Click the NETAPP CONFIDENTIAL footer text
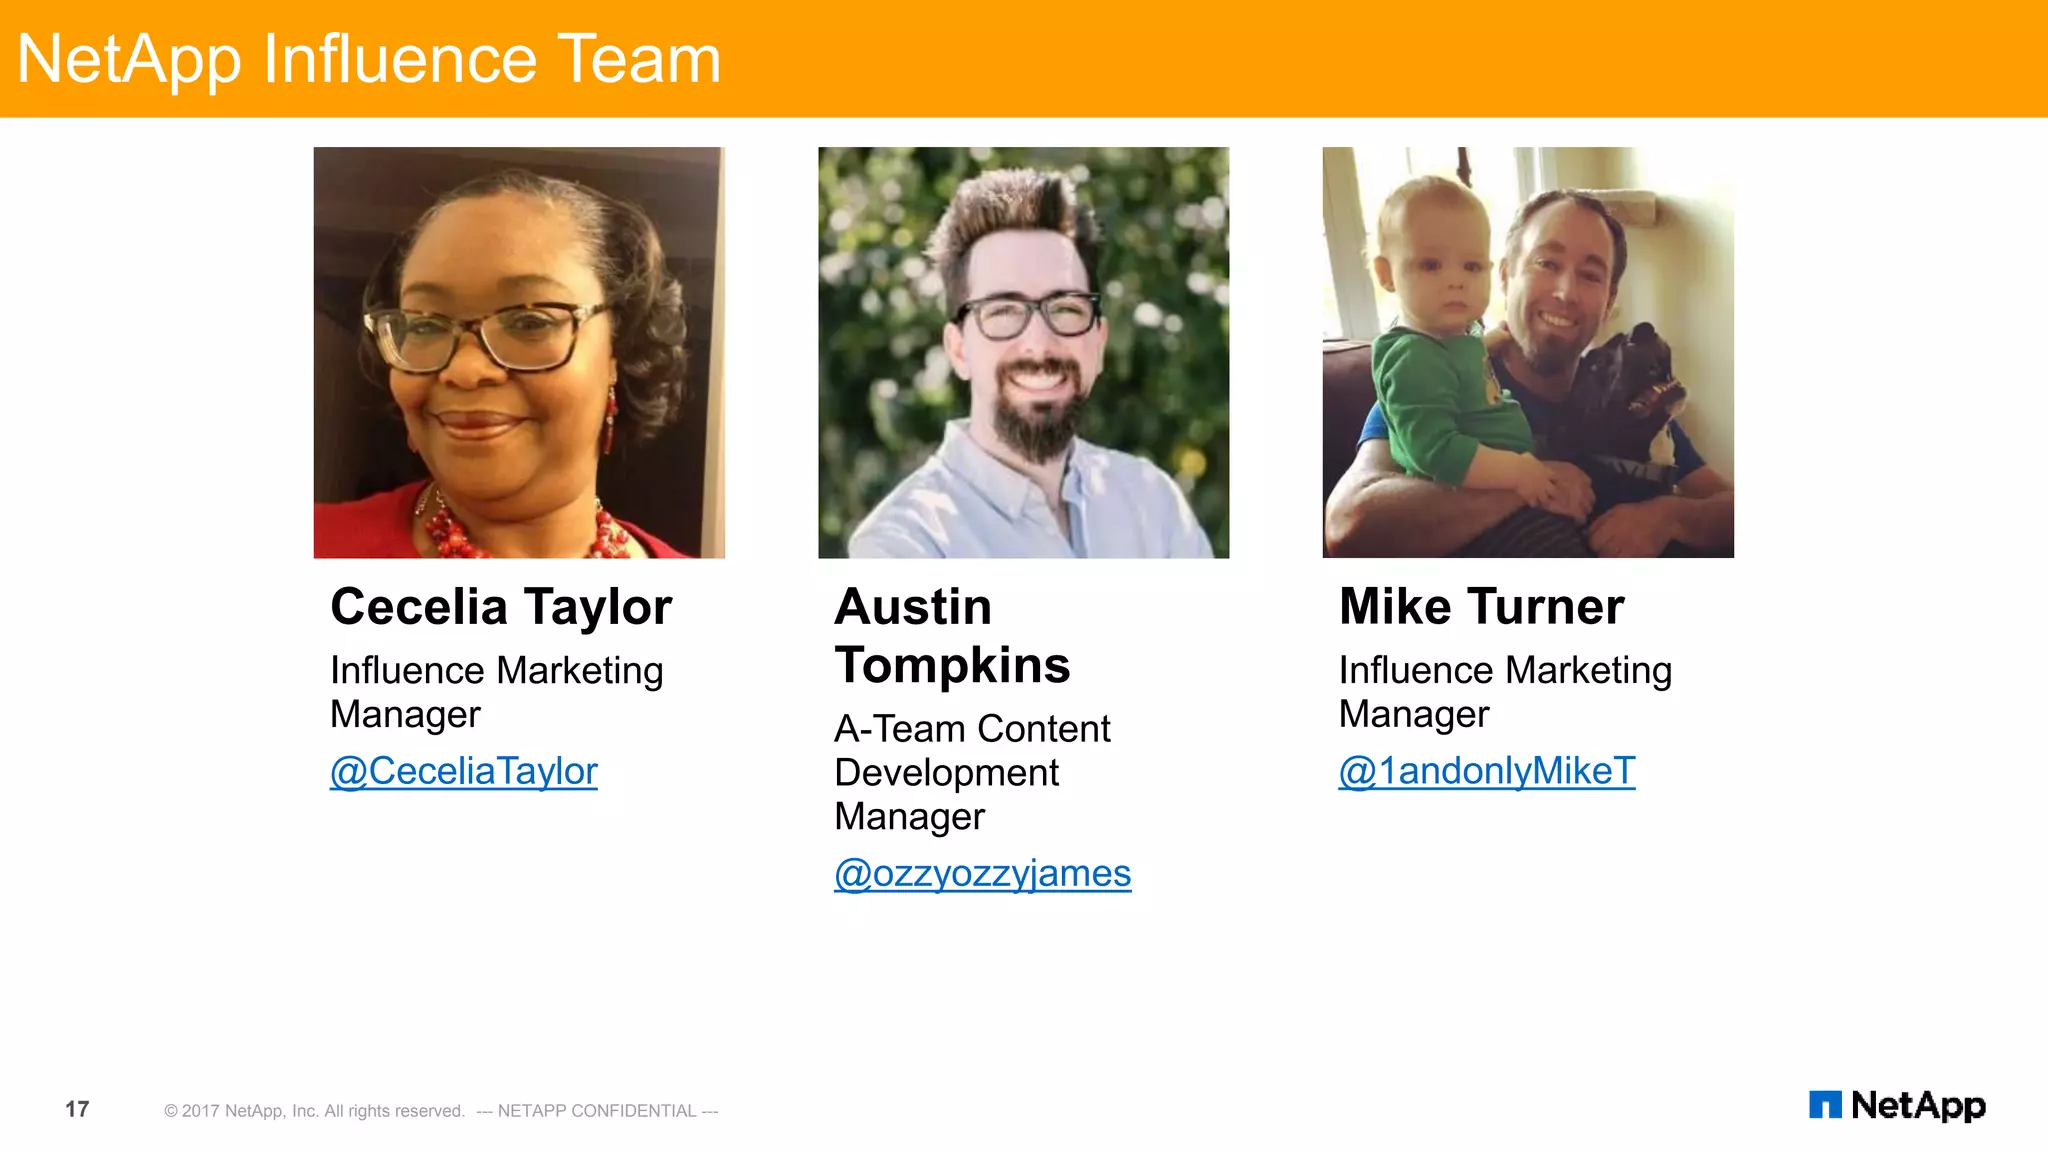Screen dimensions: 2048x1152 (x=597, y=1111)
